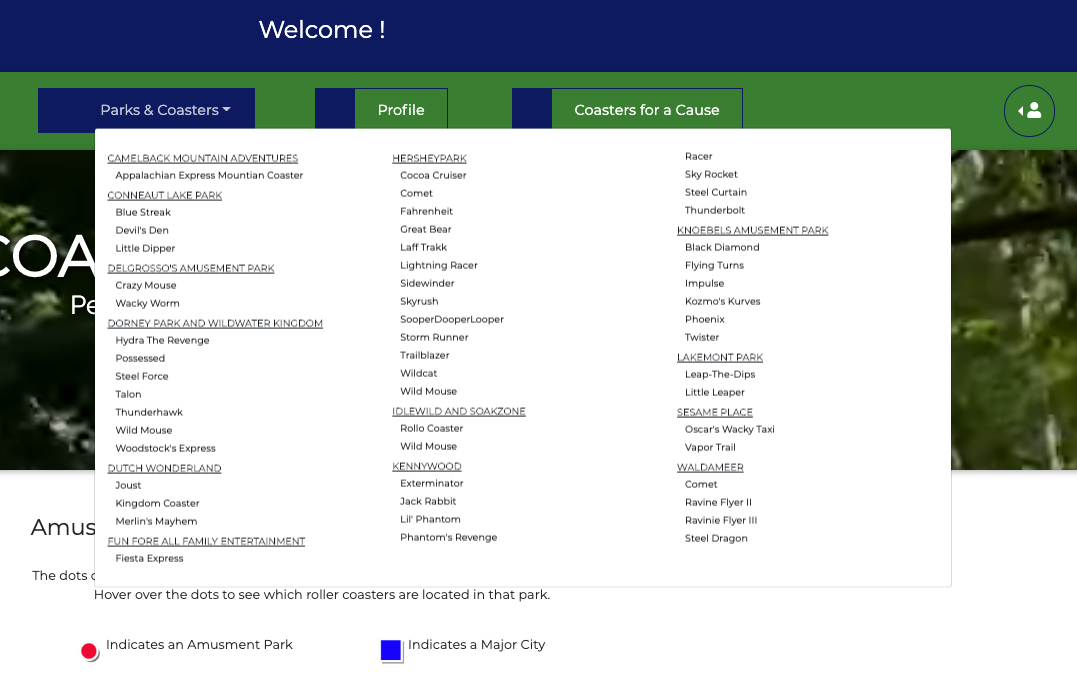Image resolution: width=1077 pixels, height=688 pixels.
Task: Select Steel Dragon coaster
Action: (x=716, y=538)
